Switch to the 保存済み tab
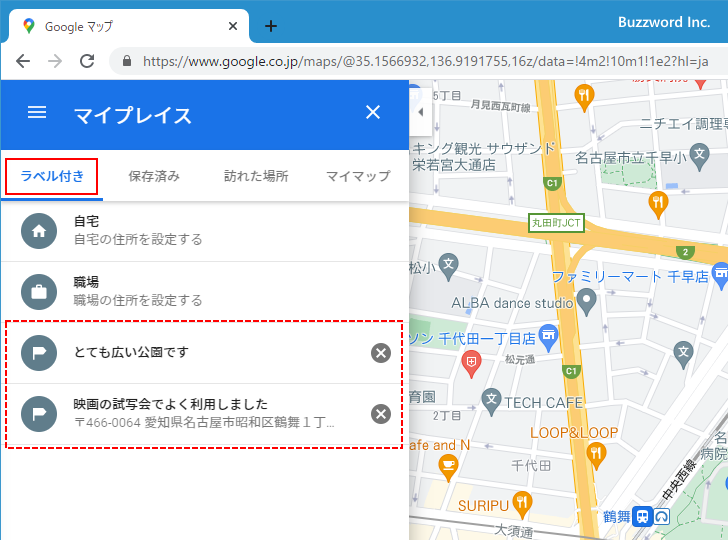The width and height of the screenshot is (728, 540). pyautogui.click(x=154, y=176)
